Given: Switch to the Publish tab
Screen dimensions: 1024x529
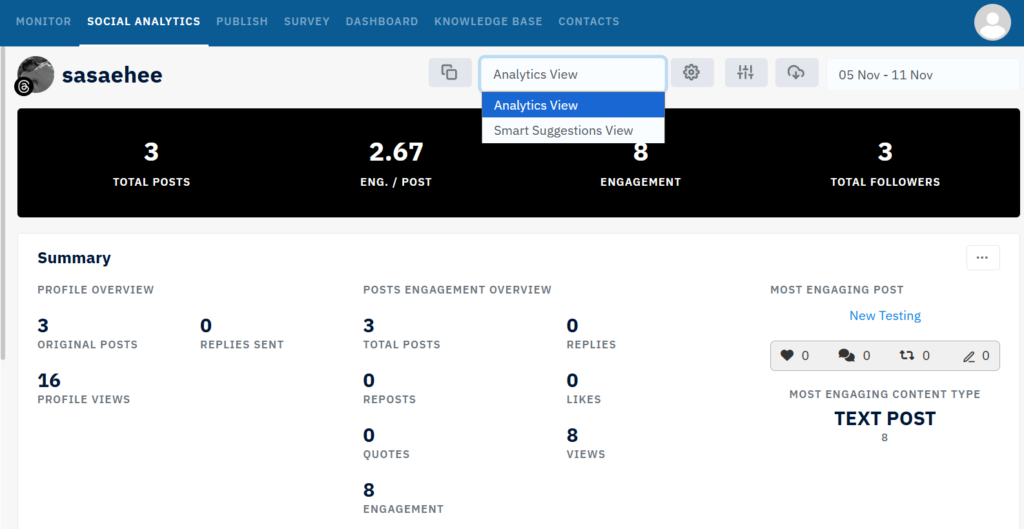Looking at the screenshot, I should pyautogui.click(x=242, y=21).
